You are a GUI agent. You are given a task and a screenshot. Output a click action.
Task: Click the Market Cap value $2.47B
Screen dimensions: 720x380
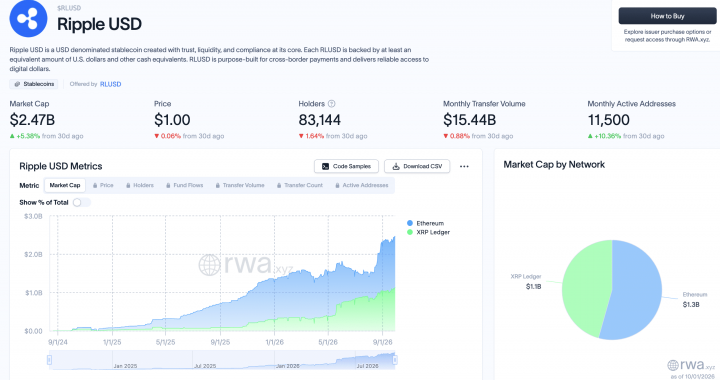tap(32, 120)
